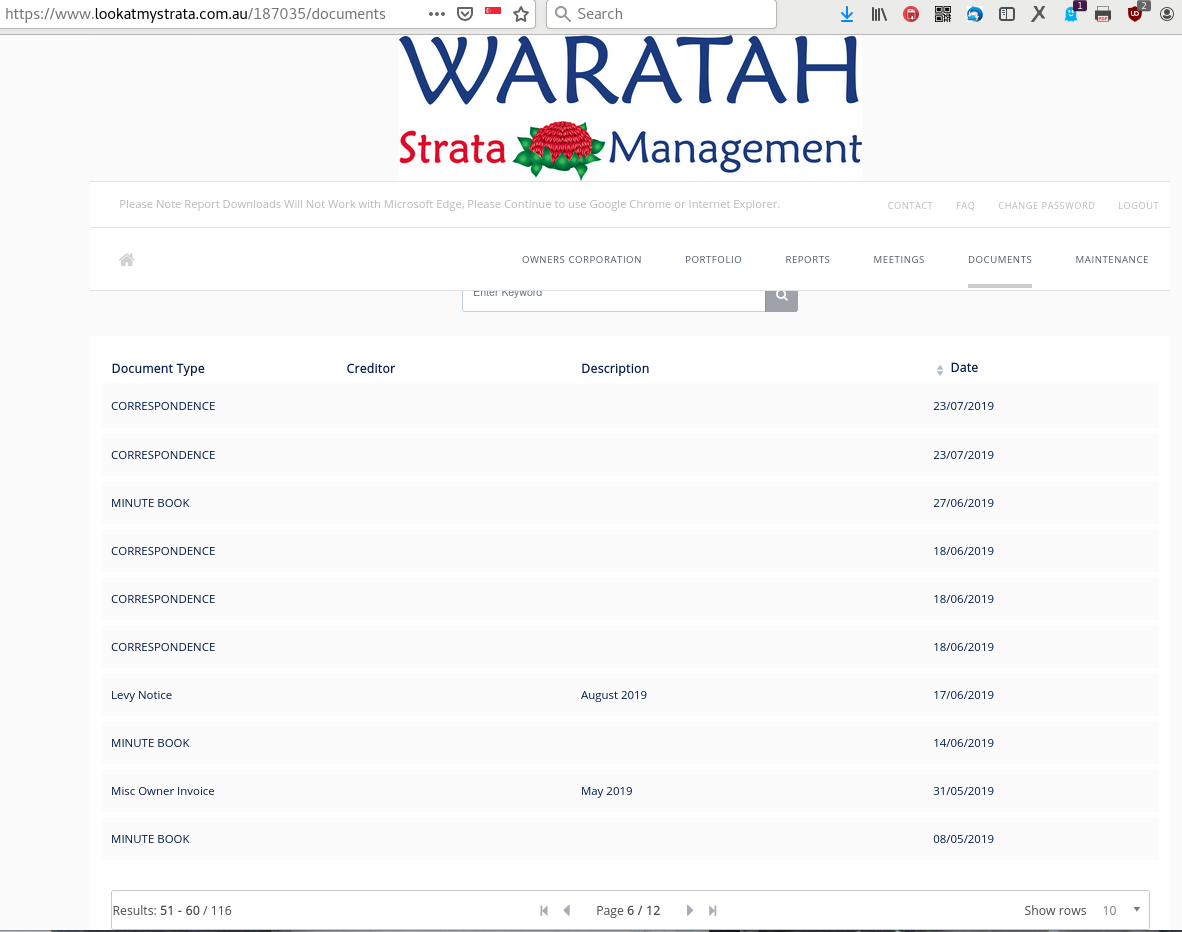
Task: Expand the Show rows dropdown
Action: tap(1121, 910)
